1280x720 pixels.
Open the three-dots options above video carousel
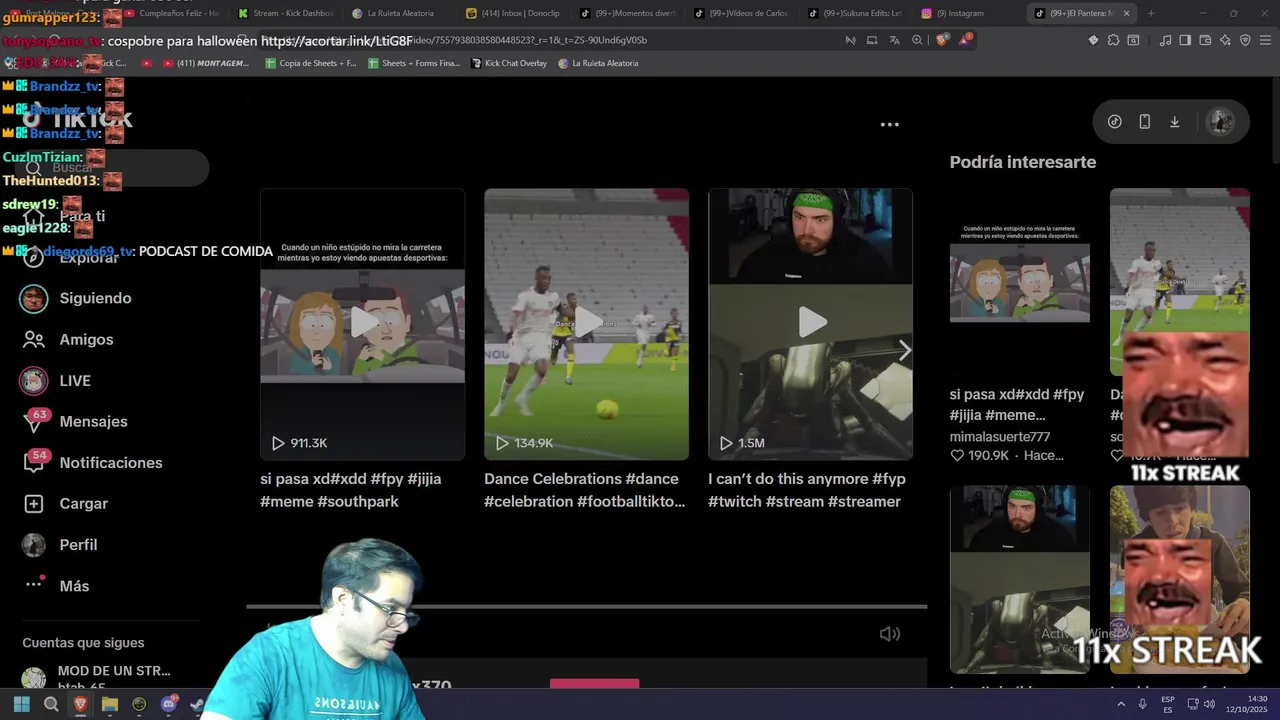coord(889,124)
